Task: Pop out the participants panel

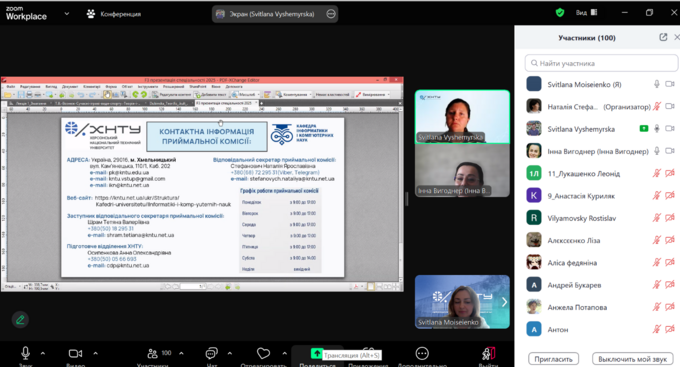Action: tap(663, 37)
